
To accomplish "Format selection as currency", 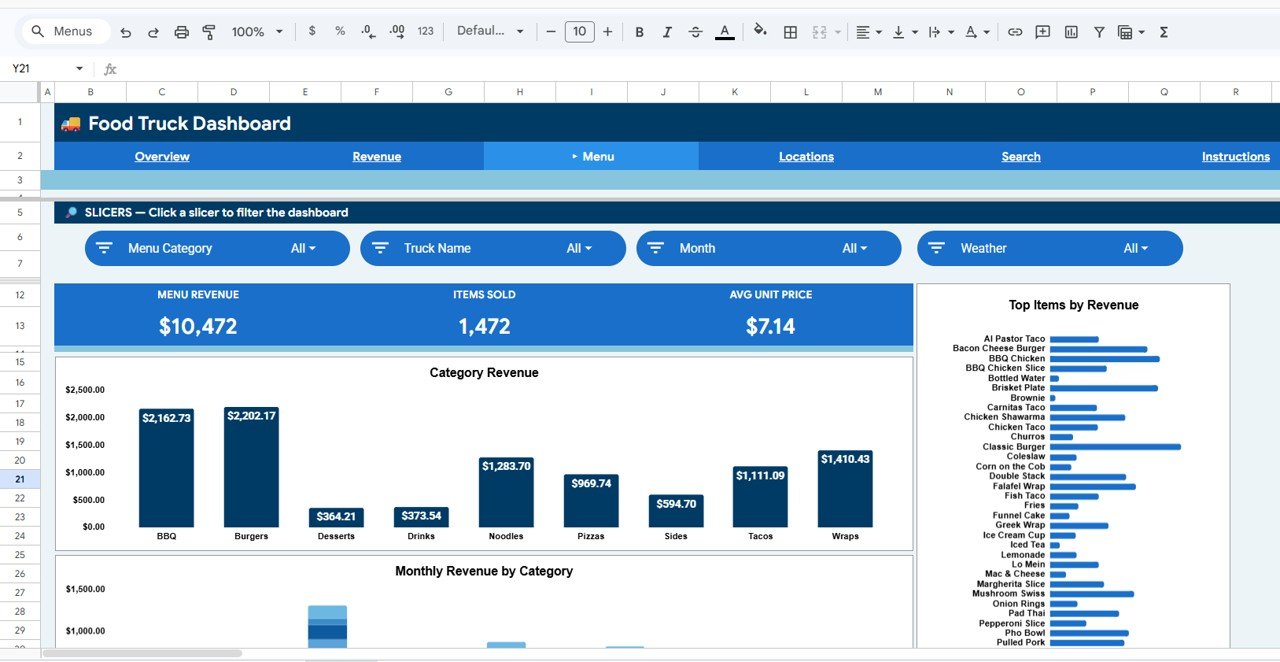I will point(311,31).
